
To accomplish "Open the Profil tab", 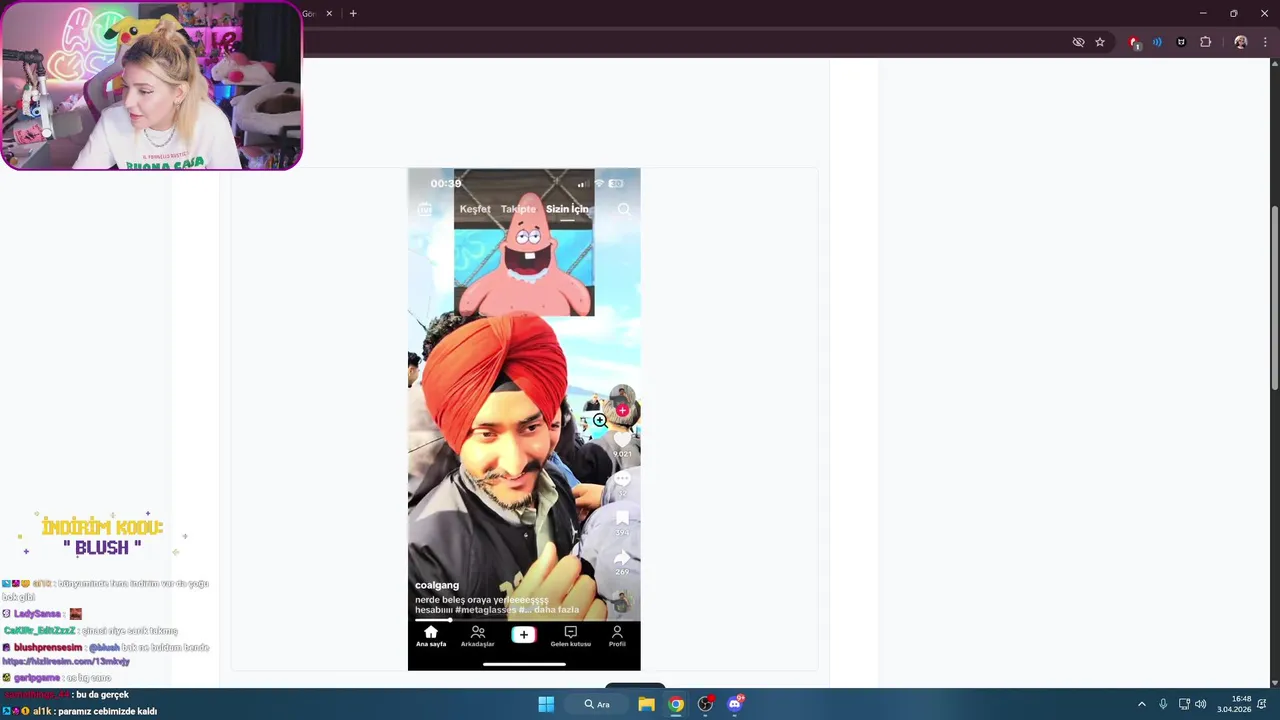I will point(617,636).
